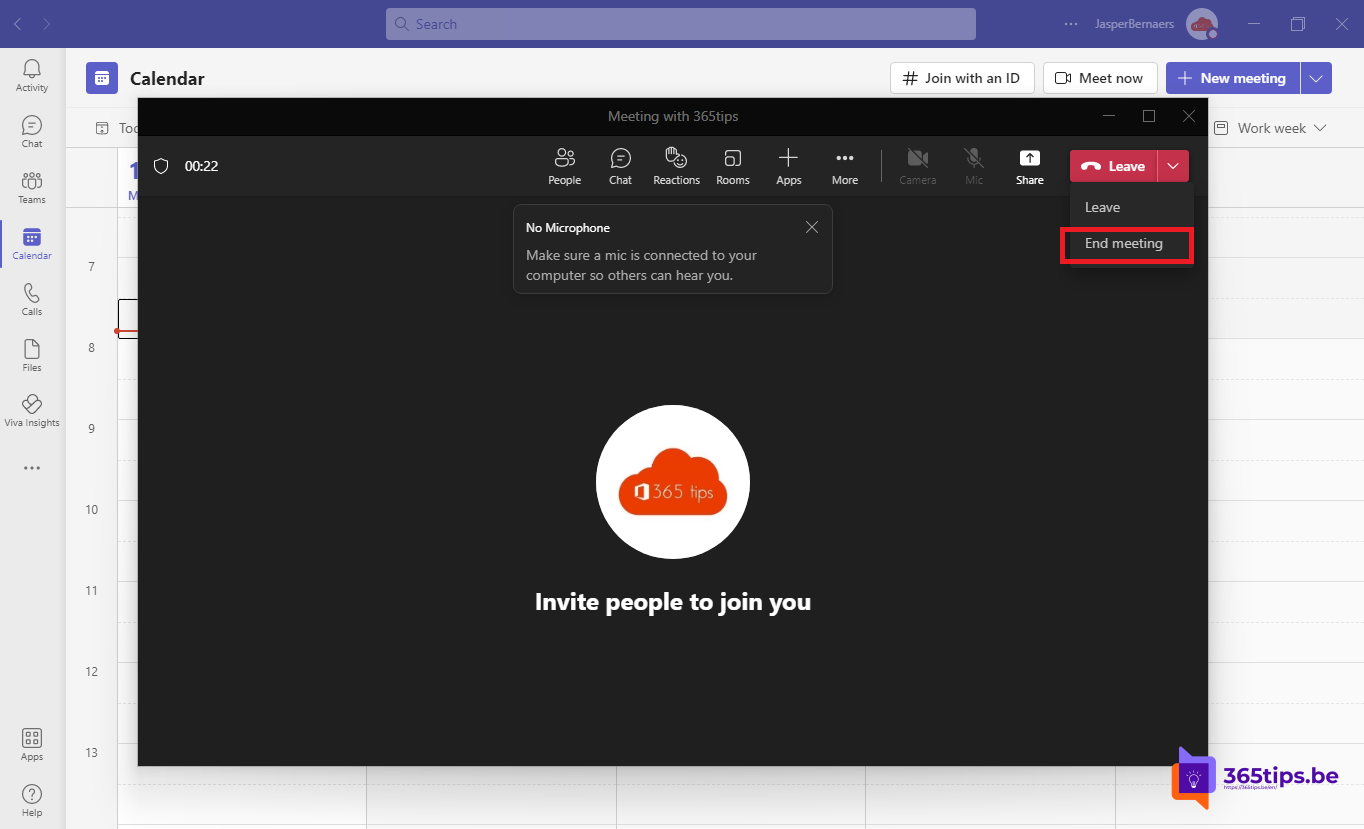Open More actions in meeting toolbar
The width and height of the screenshot is (1364, 829).
(844, 166)
